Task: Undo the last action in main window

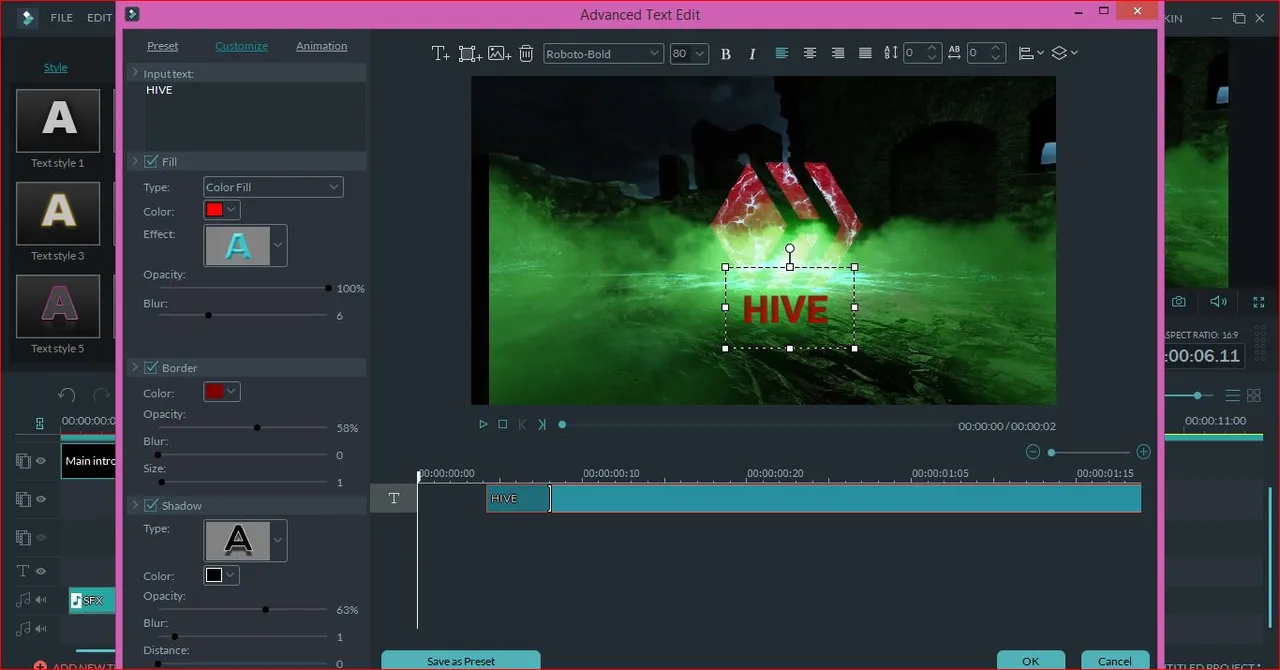Action: tap(67, 395)
